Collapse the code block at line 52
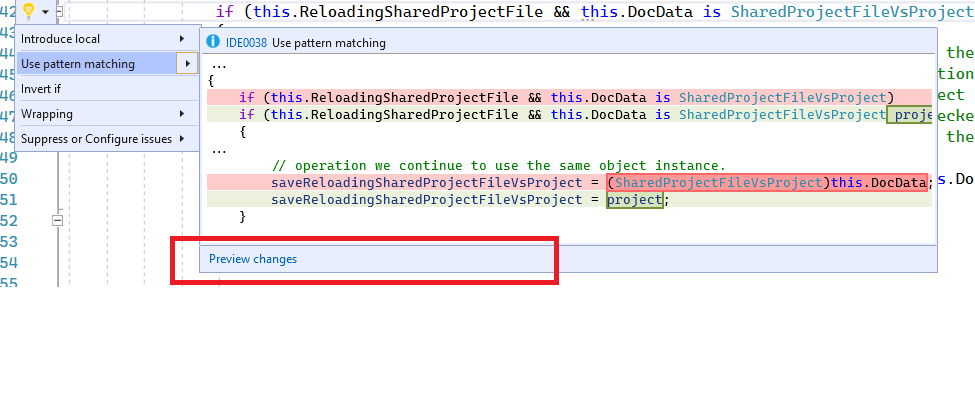Viewport: 975px width, 393px height. point(57,220)
